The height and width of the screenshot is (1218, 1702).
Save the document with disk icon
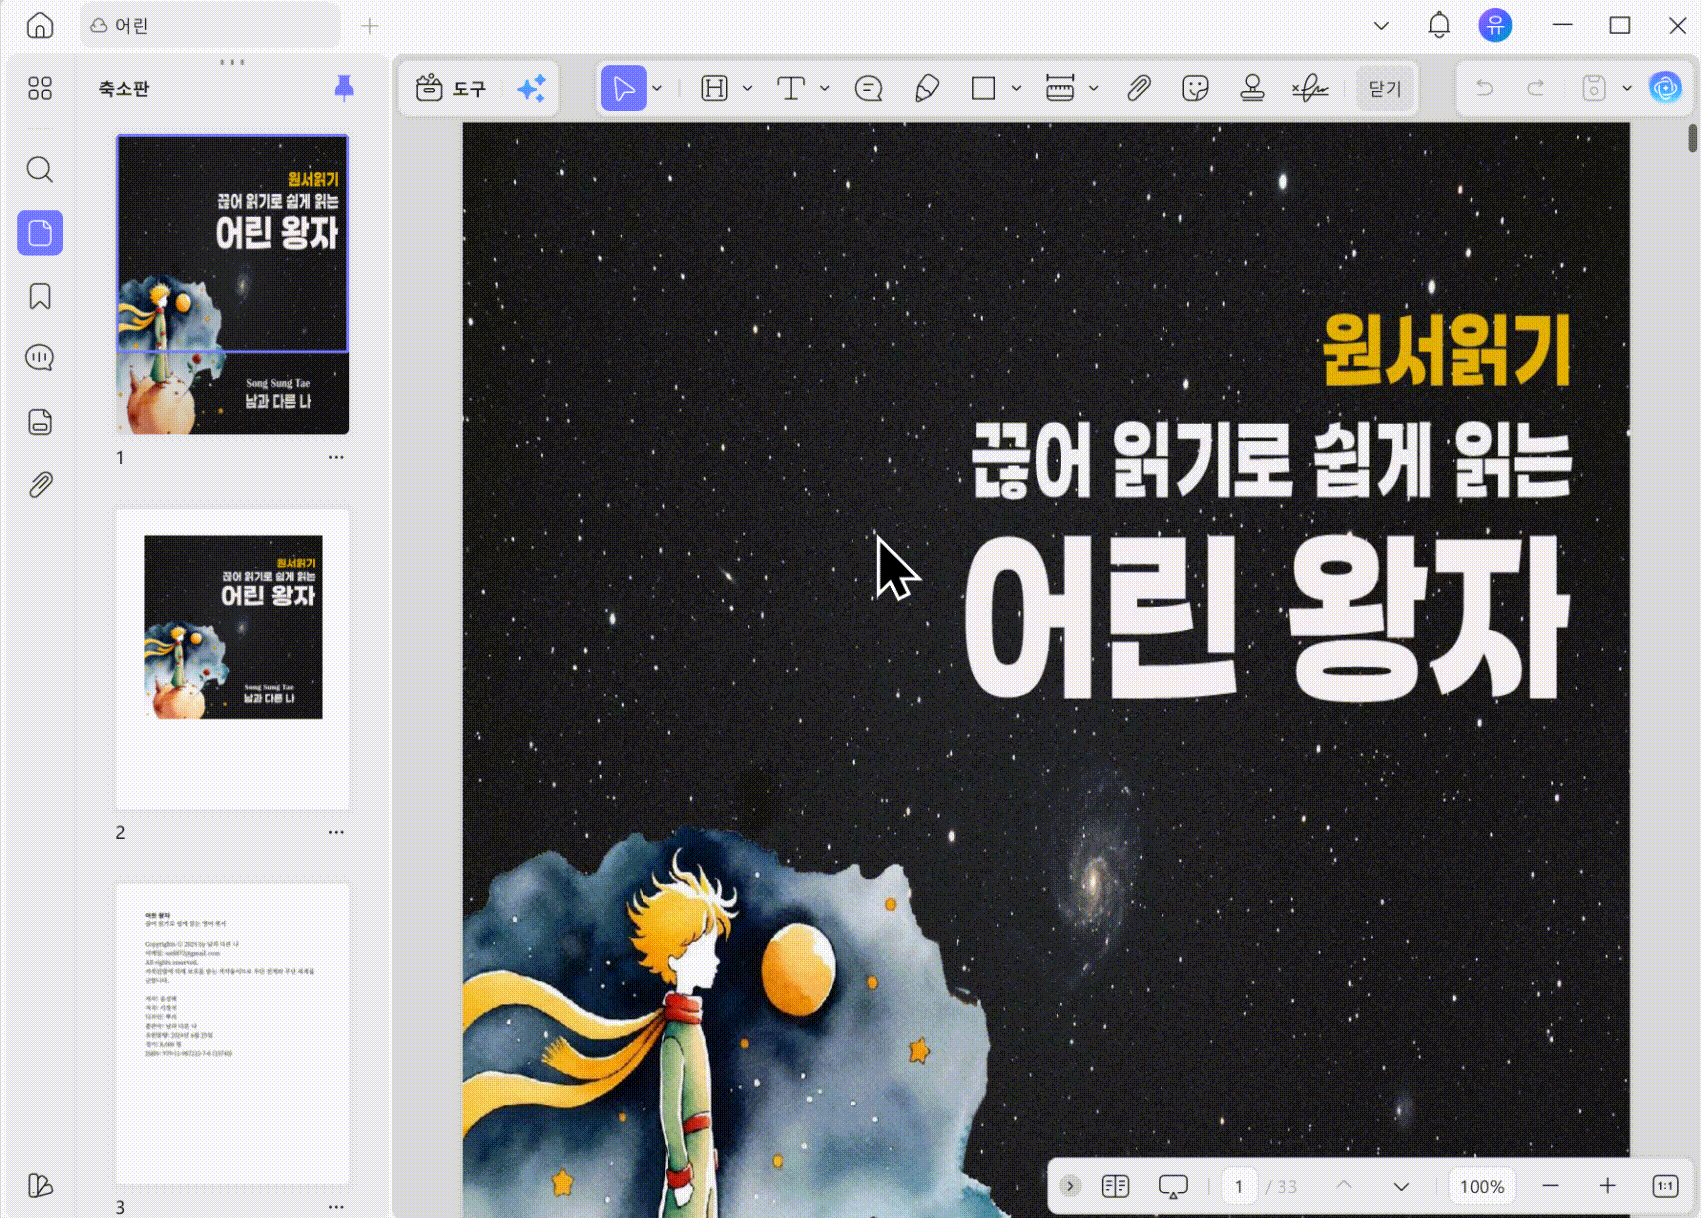click(x=1594, y=88)
